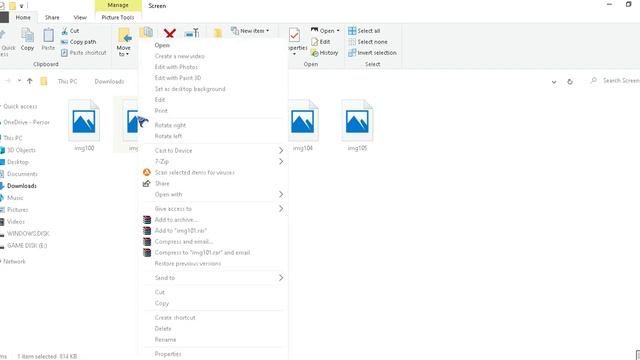Choose Rotate left in context menu
The width and height of the screenshot is (640, 360).
168,136
